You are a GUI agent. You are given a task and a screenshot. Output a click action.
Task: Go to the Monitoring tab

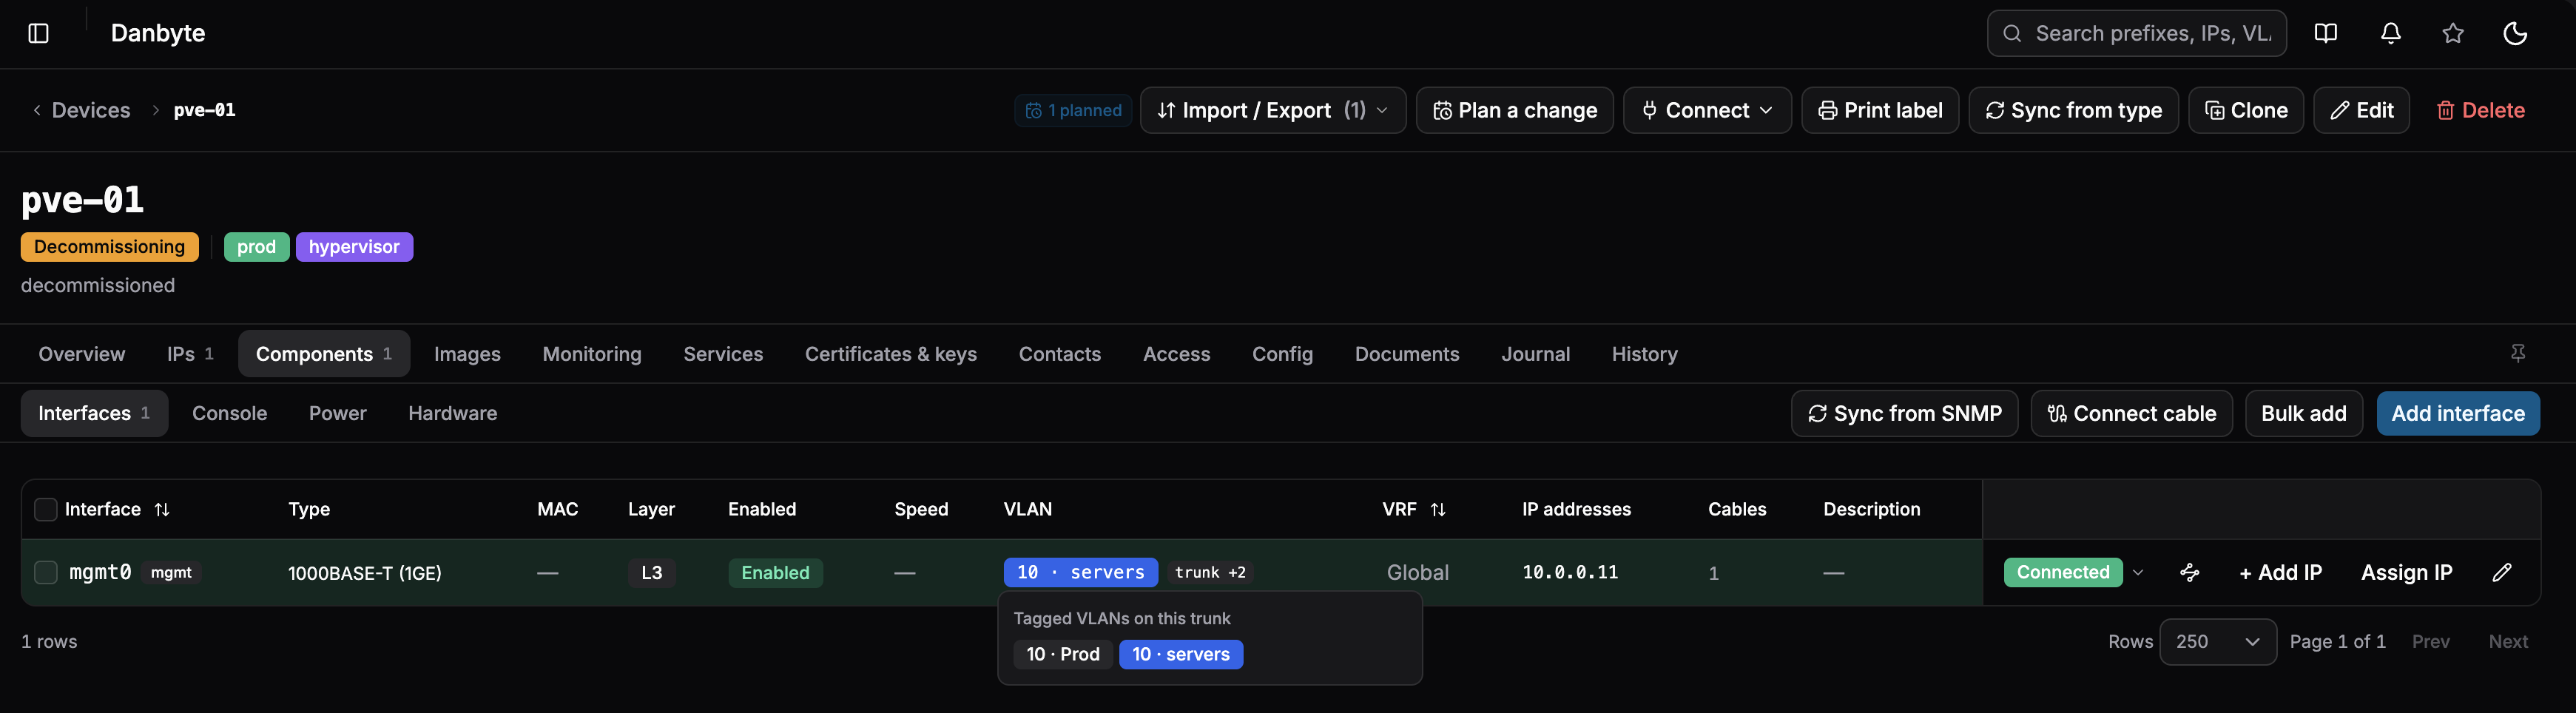pos(592,354)
